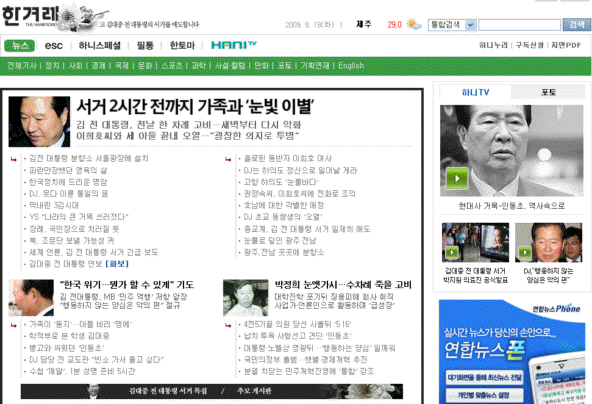
Task: Open article 납치·투옥·사형선고 견딘 '인동초'
Action: click(x=298, y=336)
